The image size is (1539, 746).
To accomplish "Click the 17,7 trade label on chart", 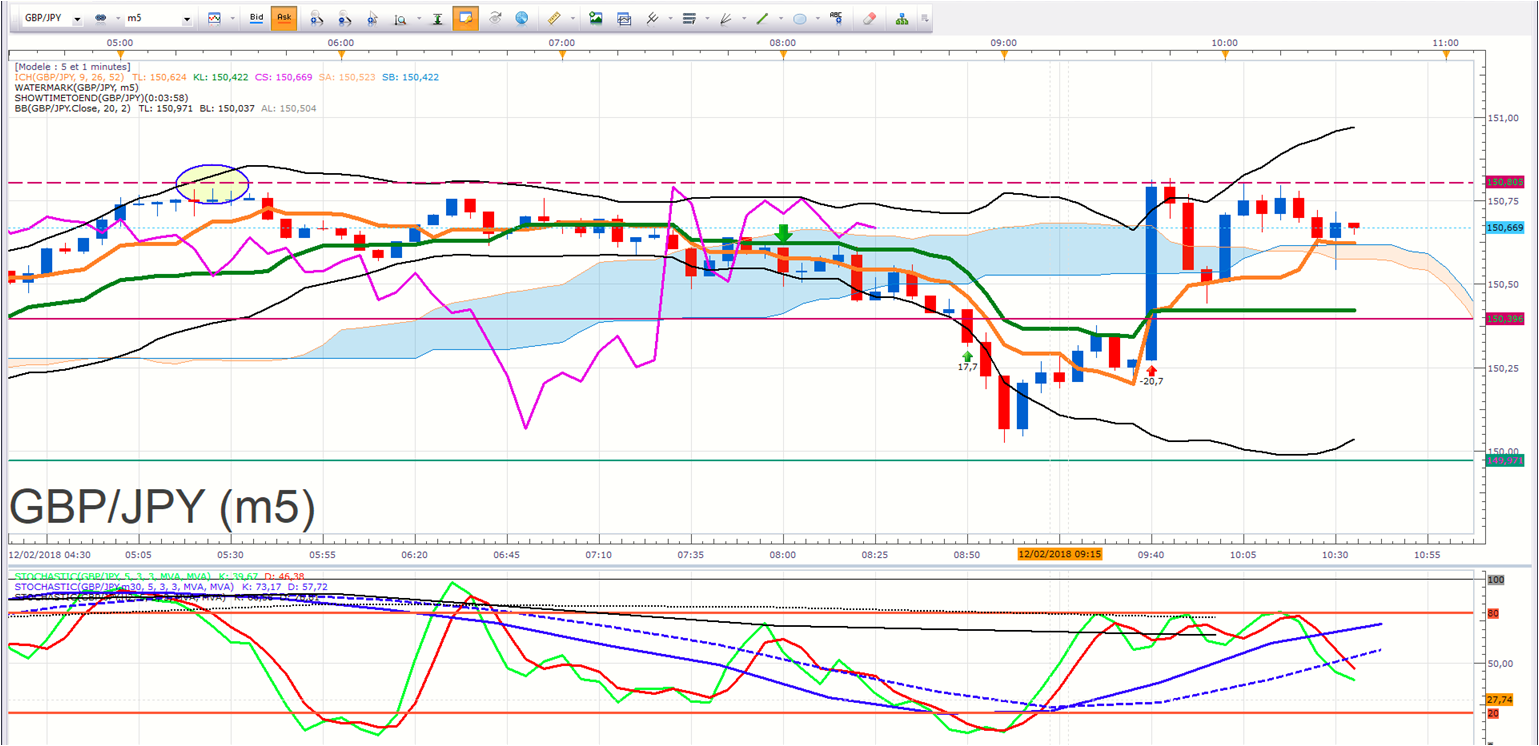I will [x=967, y=367].
